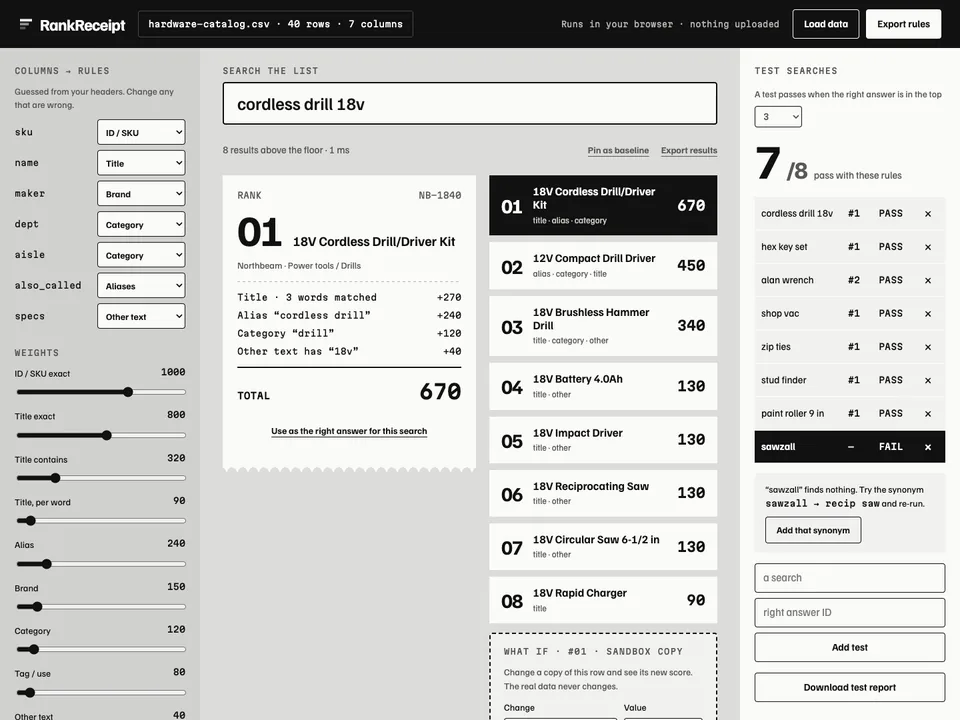The width and height of the screenshot is (960, 720).
Task: Remove the 'shop vac' test
Action: (x=928, y=313)
